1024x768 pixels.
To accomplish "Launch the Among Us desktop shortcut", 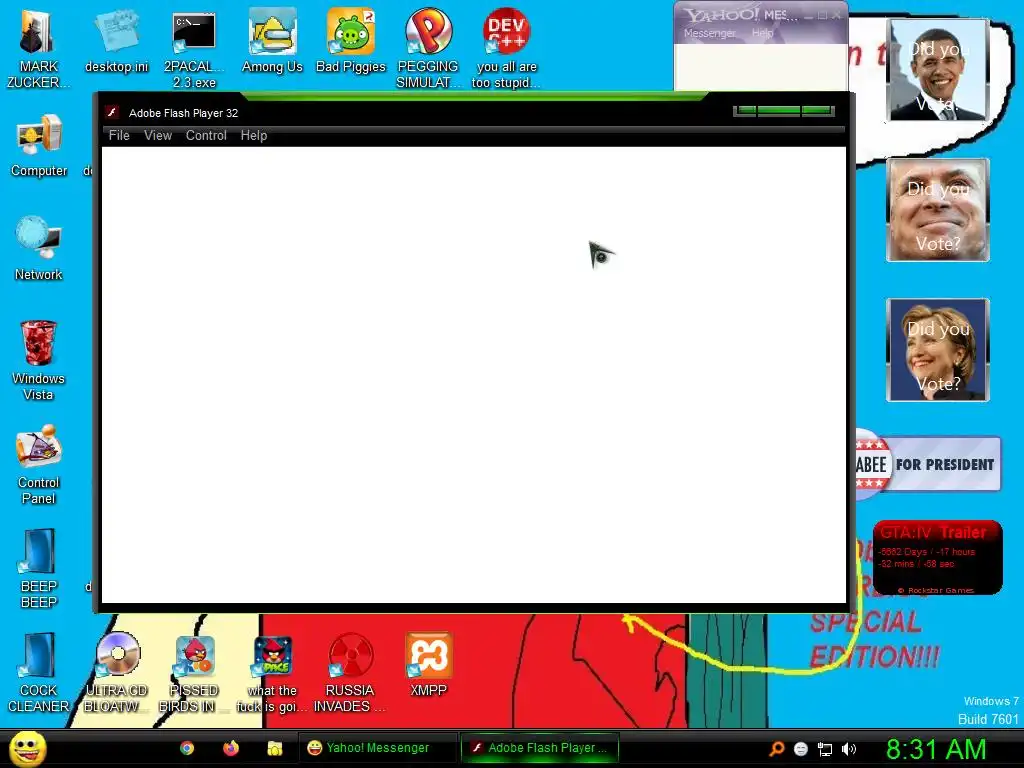I will 272,31.
